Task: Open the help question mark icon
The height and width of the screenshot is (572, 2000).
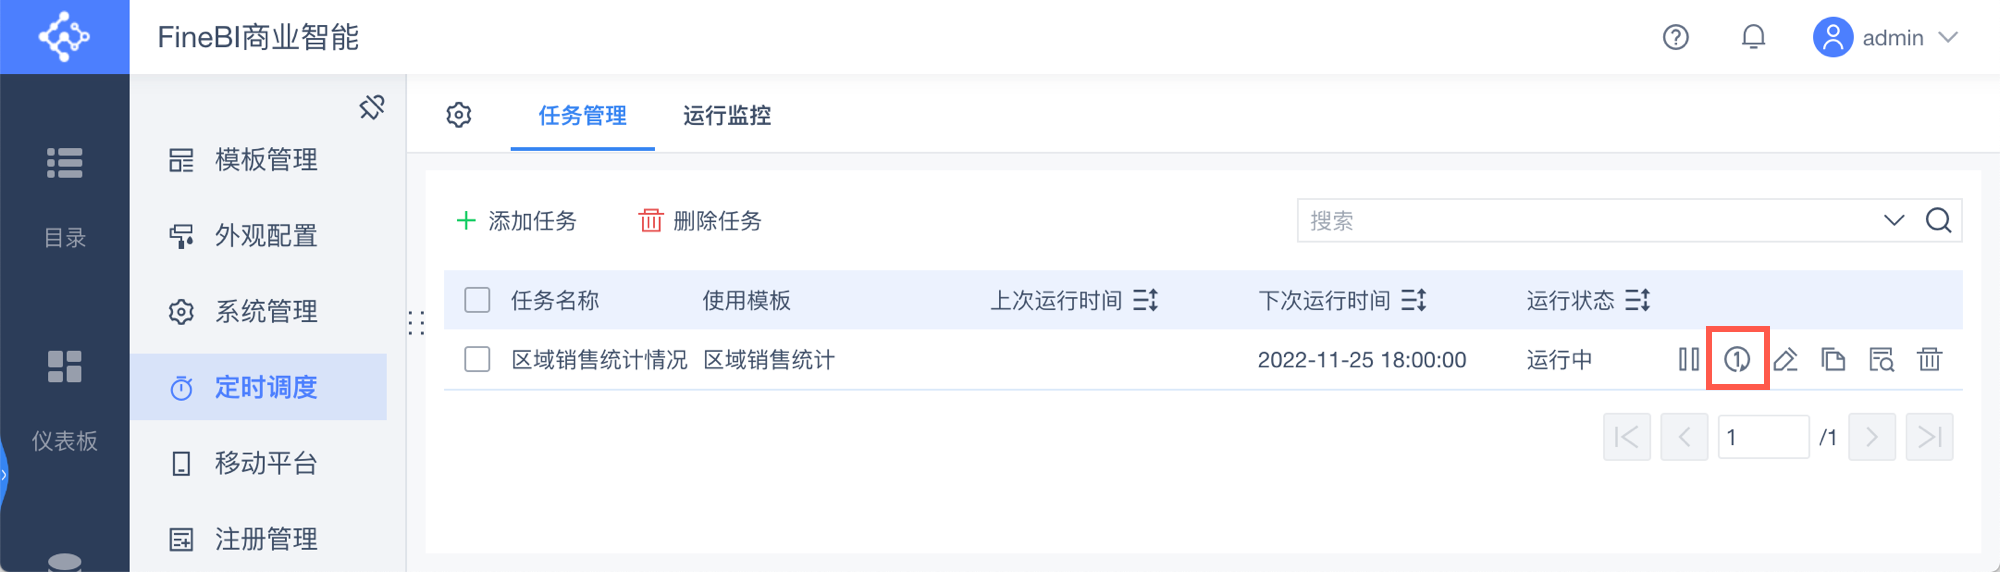Action: coord(1676,37)
